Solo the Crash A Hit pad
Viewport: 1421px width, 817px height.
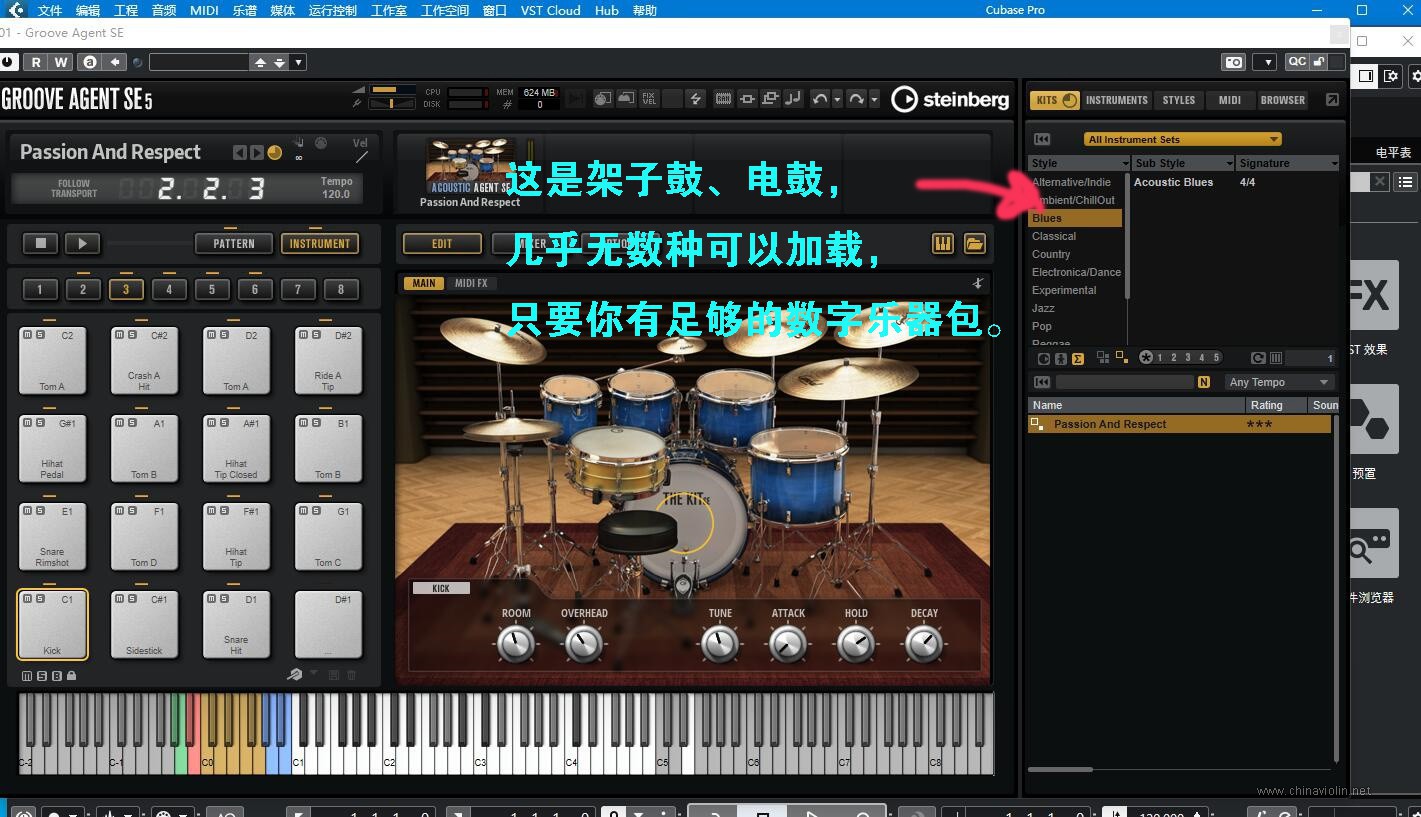pyautogui.click(x=131, y=335)
